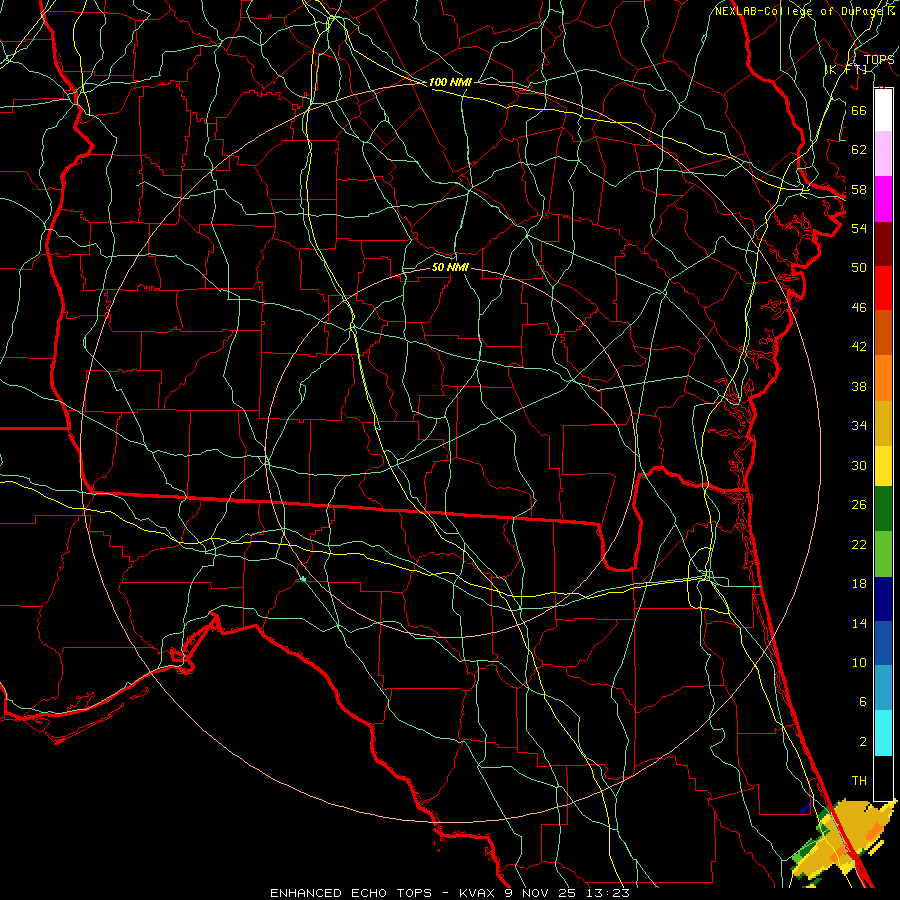
Task: Click the 58 value on the legend
Action: pos(859,189)
